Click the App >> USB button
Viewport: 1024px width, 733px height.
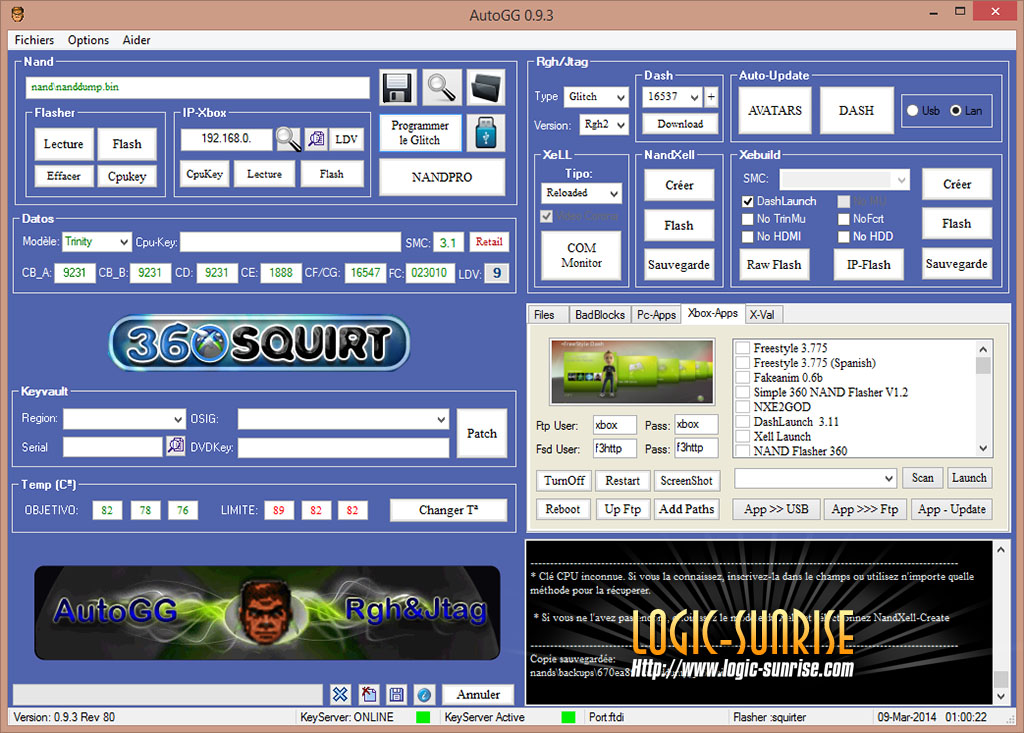point(776,509)
